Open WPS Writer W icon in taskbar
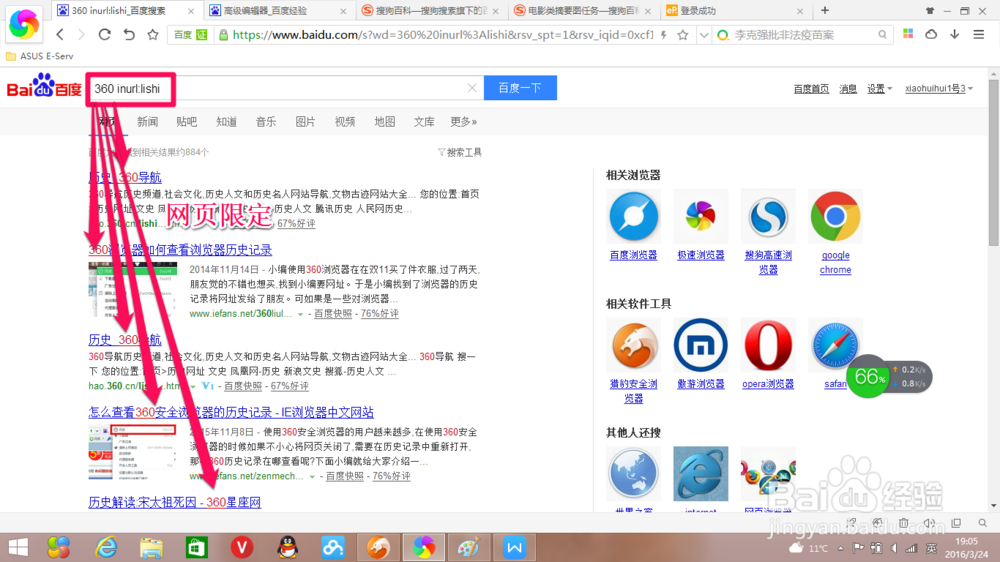The image size is (1000, 562). tap(514, 547)
